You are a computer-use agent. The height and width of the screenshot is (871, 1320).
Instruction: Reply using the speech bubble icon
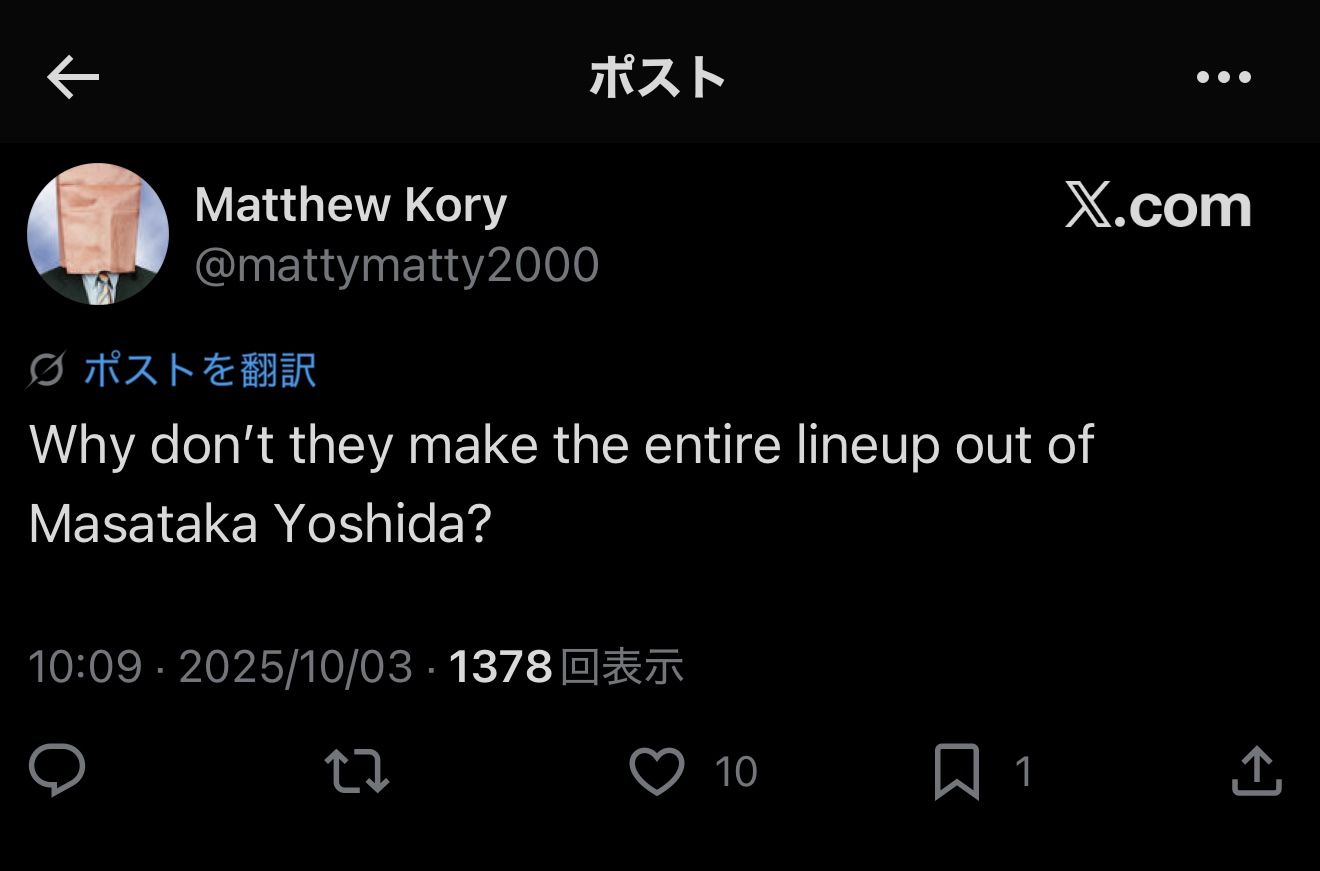point(57,772)
